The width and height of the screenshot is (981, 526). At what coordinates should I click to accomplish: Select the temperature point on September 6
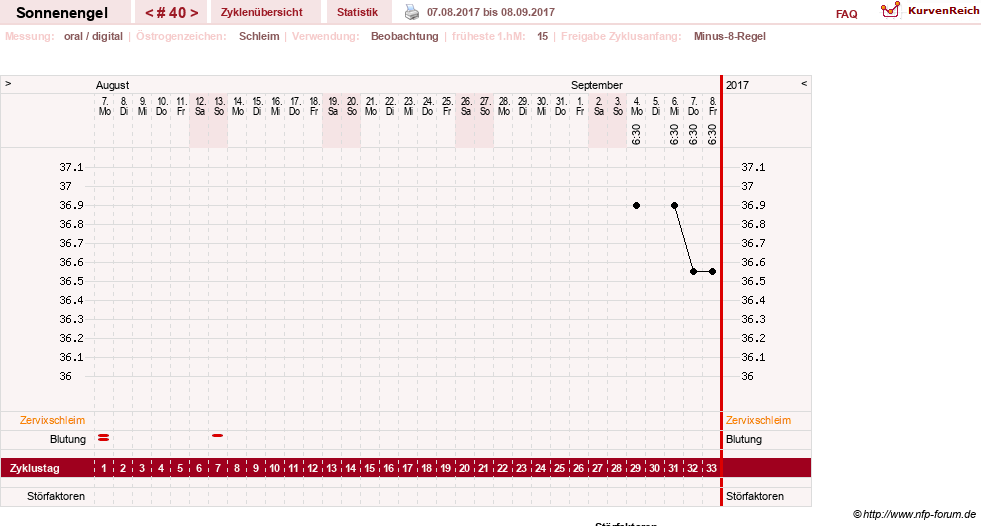(674, 205)
